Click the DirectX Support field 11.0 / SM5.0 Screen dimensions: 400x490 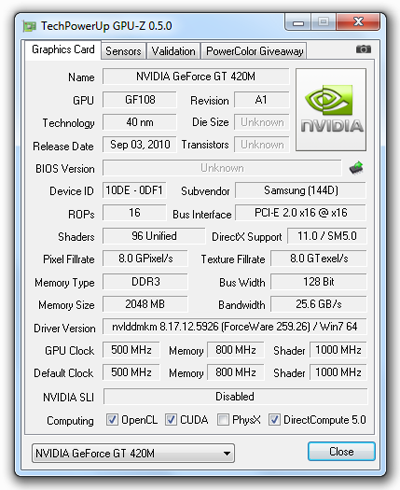pos(327,236)
